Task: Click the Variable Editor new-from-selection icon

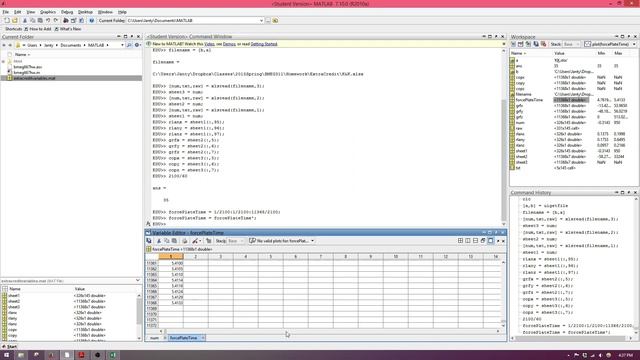Action: coord(149,241)
